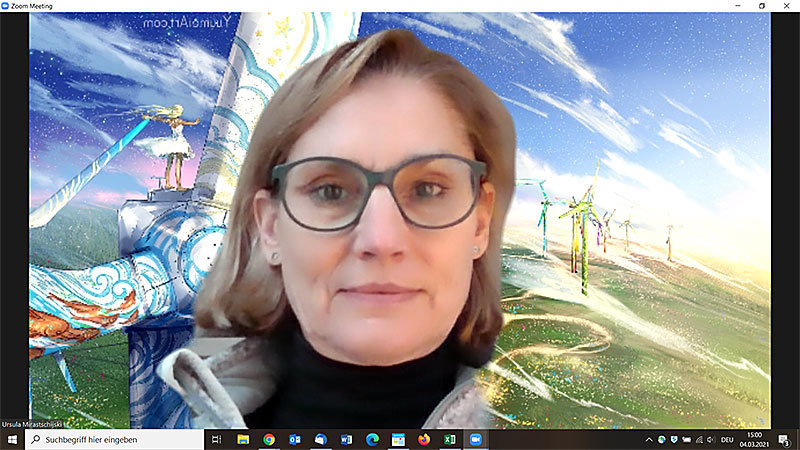Click the 'Suchbegriff hier eingeben' search box
800x450 pixels.
(x=114, y=439)
